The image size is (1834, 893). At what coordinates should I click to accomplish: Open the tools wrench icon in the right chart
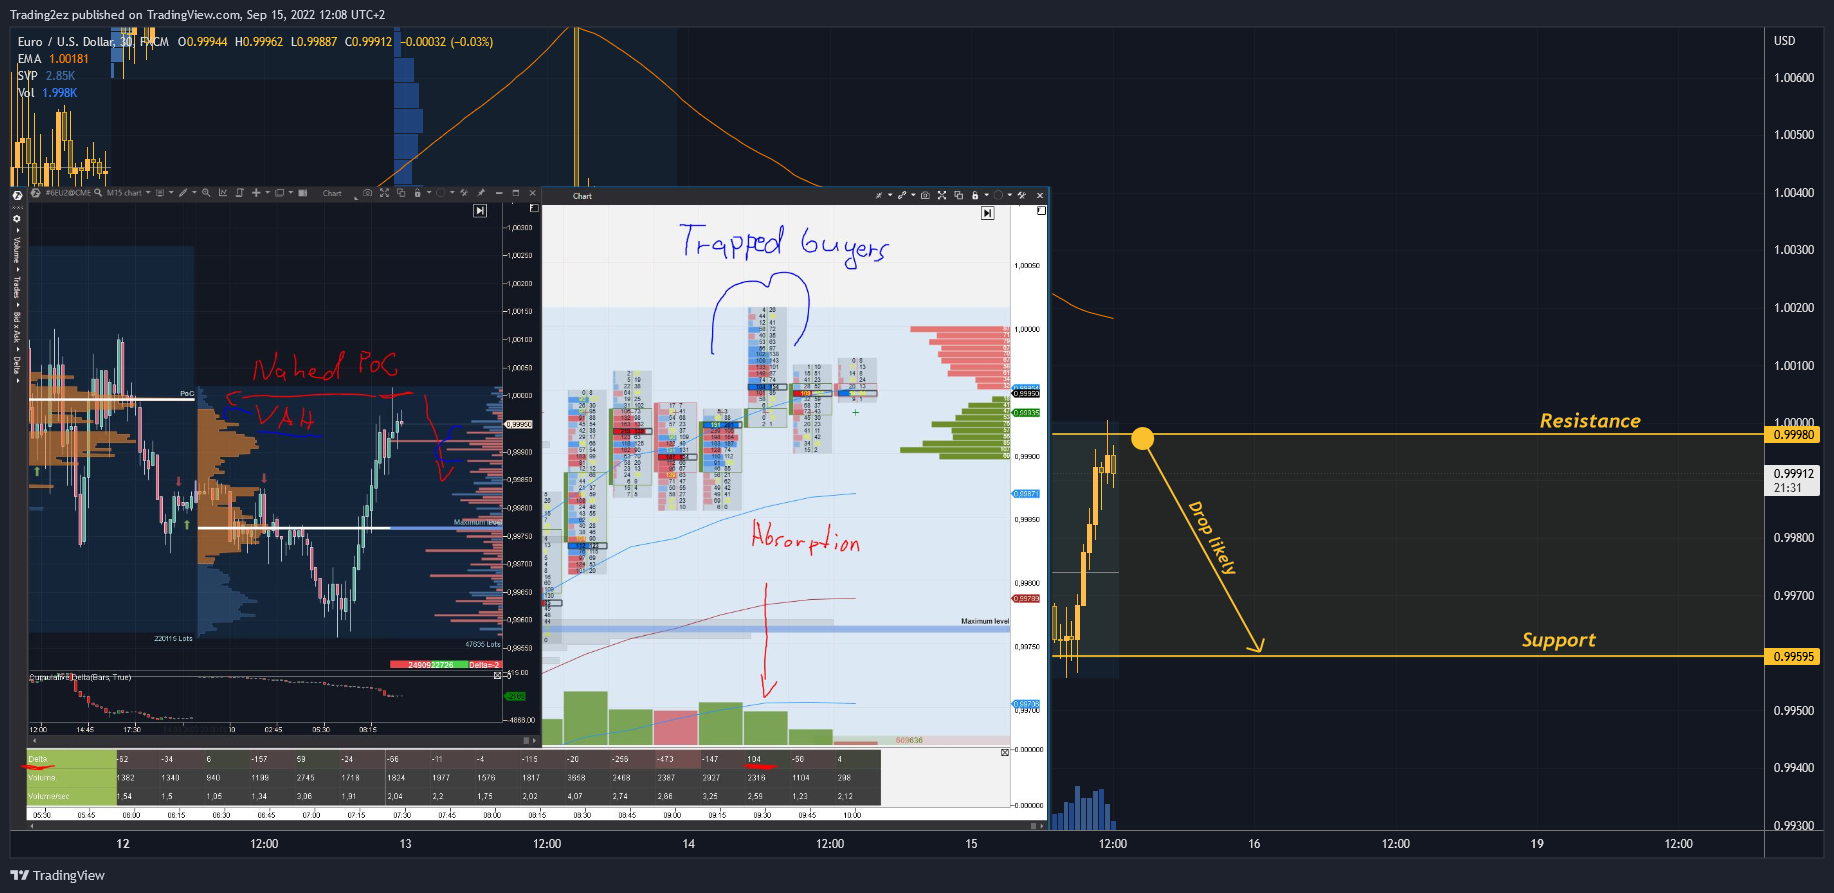(x=1021, y=195)
